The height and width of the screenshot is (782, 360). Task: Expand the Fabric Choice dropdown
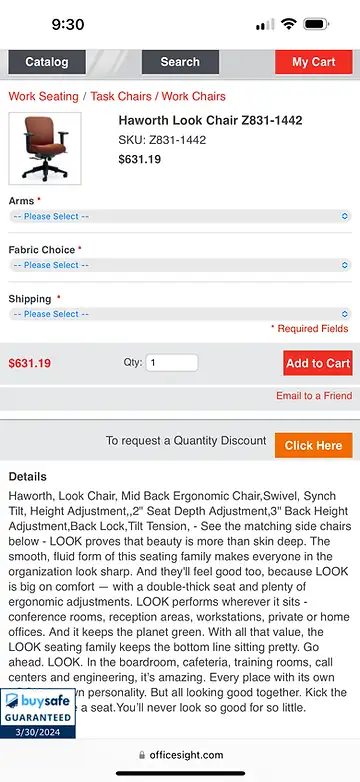tap(180, 265)
